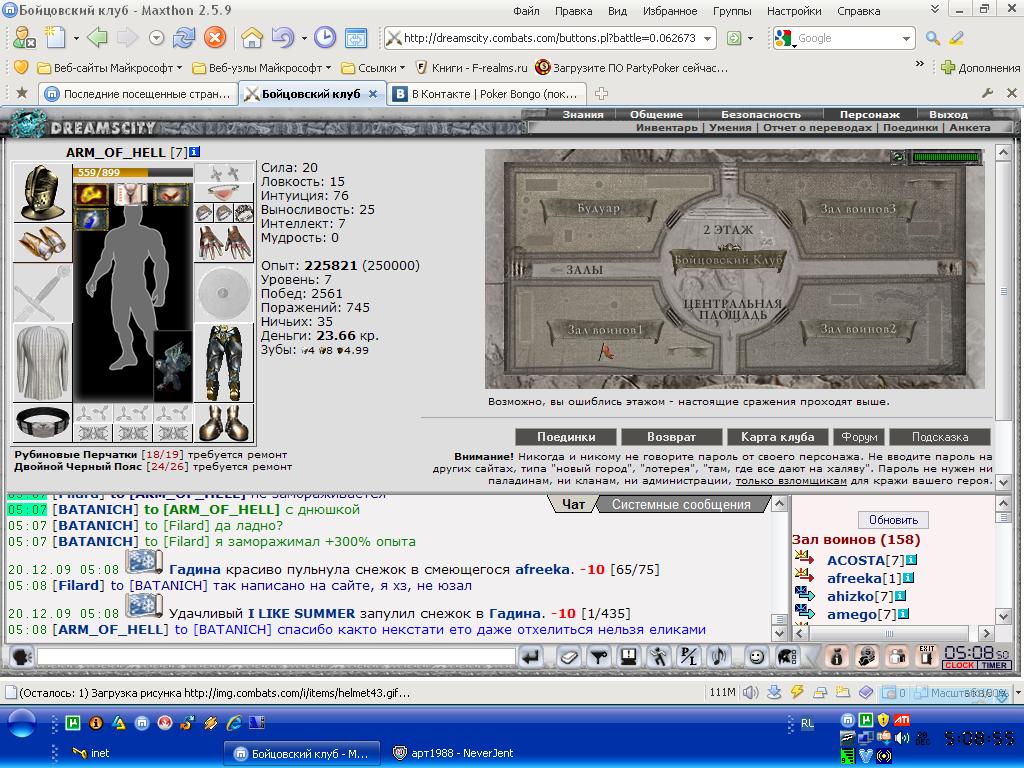Go to the Home page icon
Screen dimensions: 1024x768
[x=252, y=37]
